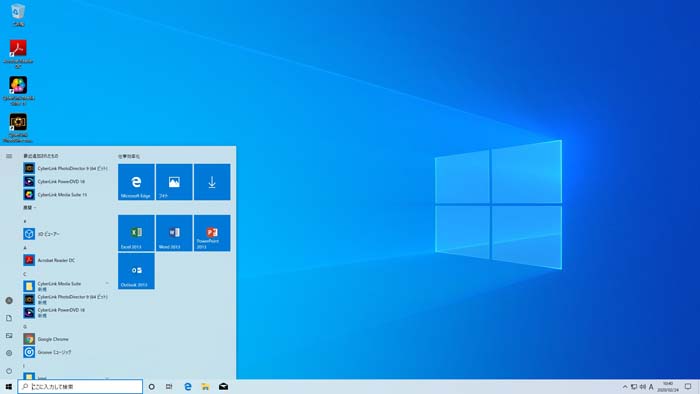Open Acrobat Reader DC desktop shortcut
The image size is (700, 394).
(x=18, y=54)
